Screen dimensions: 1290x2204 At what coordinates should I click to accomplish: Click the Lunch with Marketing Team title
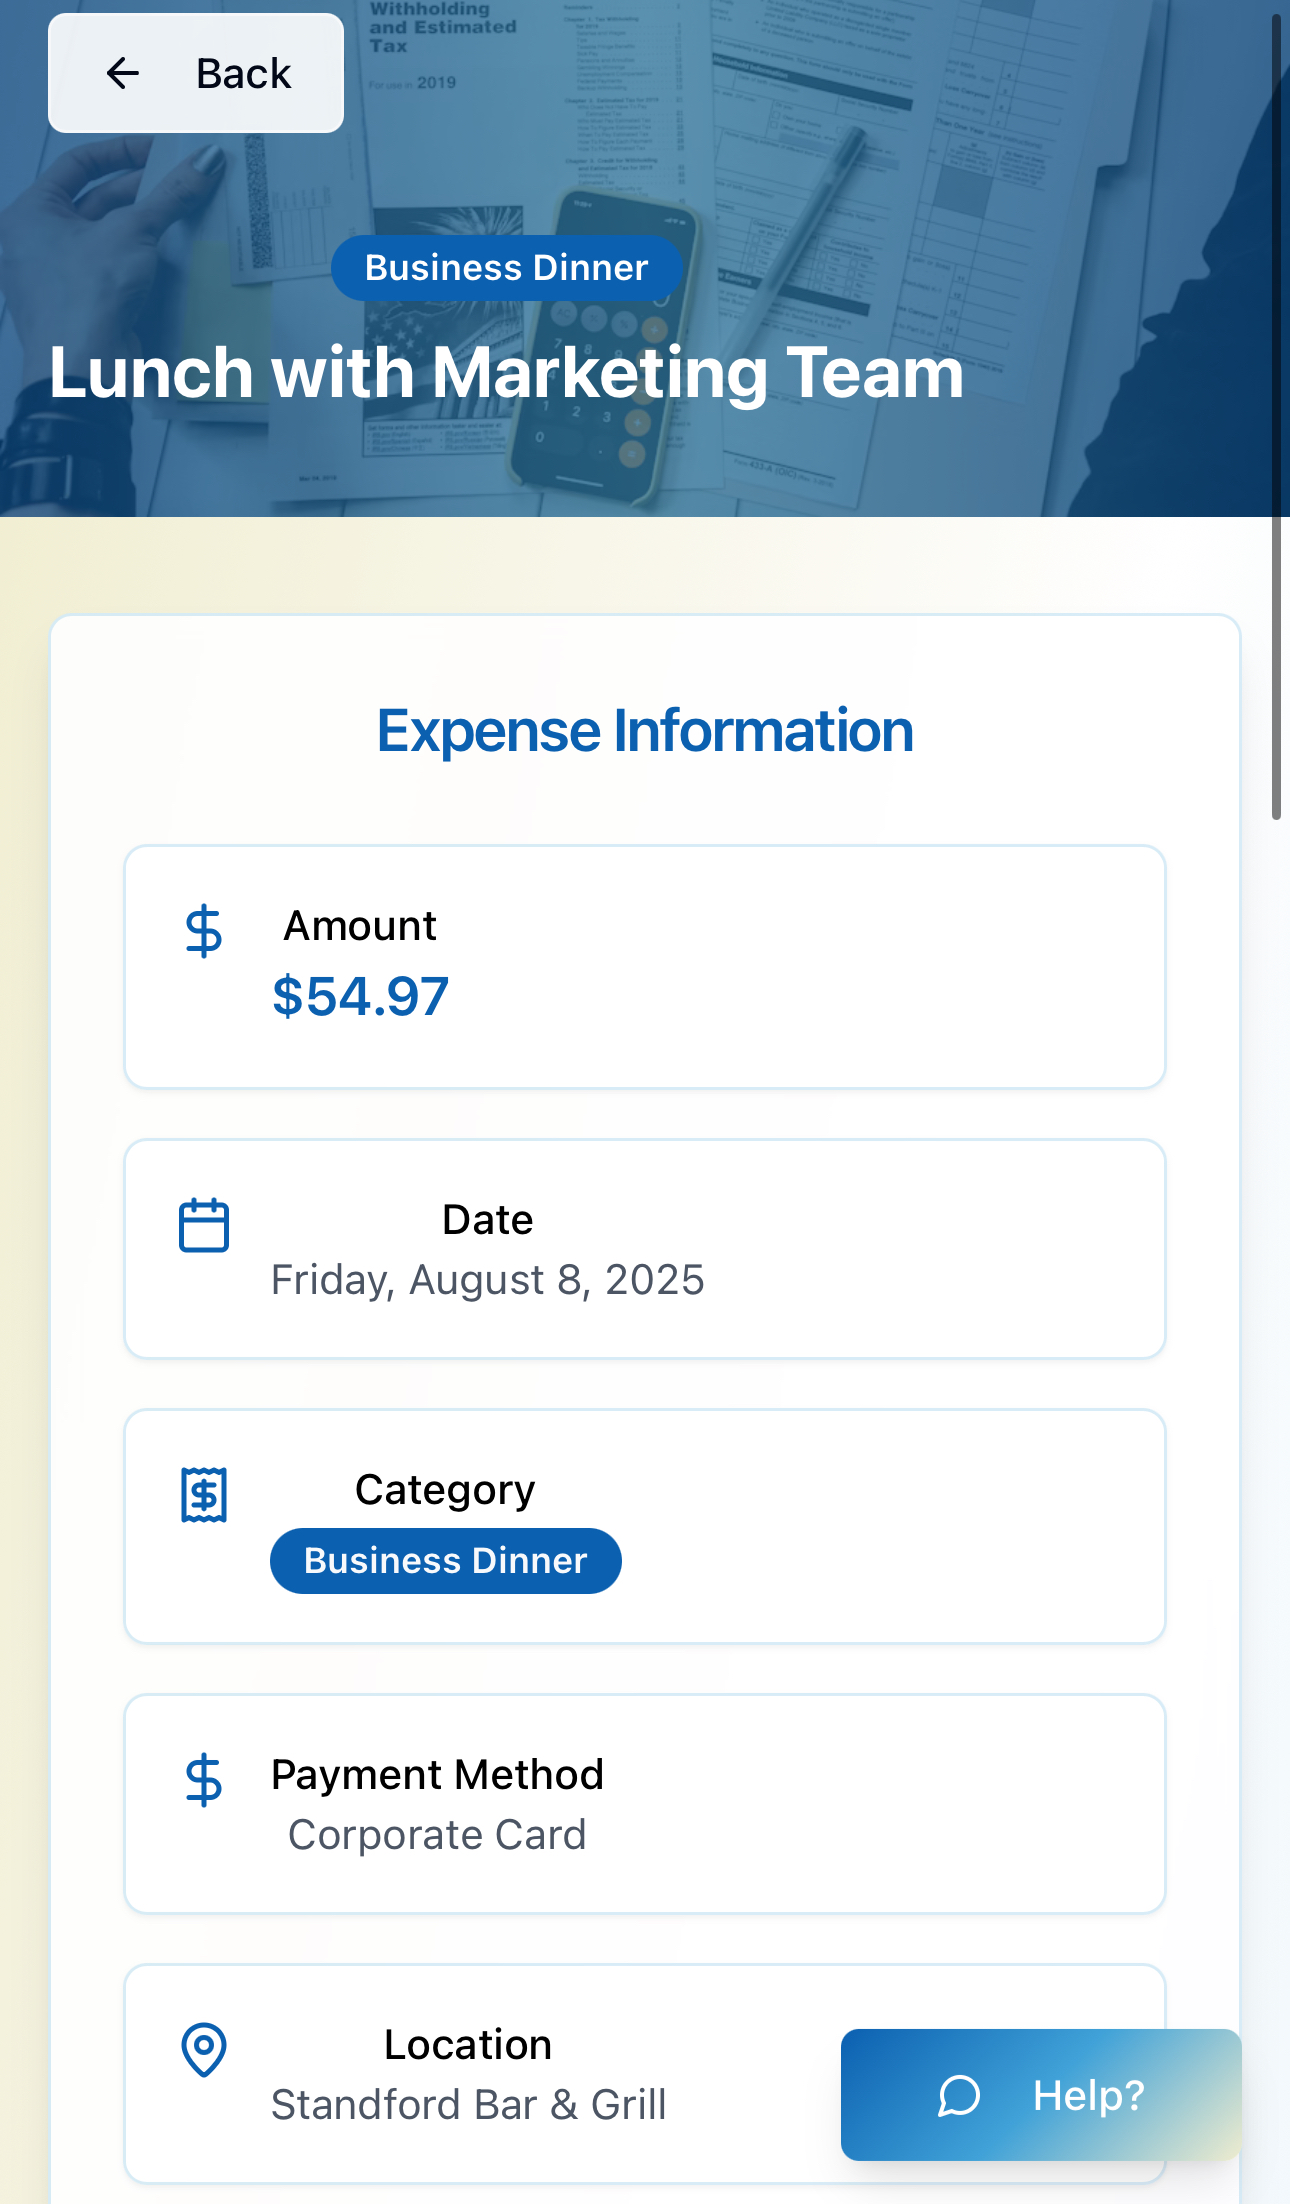point(506,373)
